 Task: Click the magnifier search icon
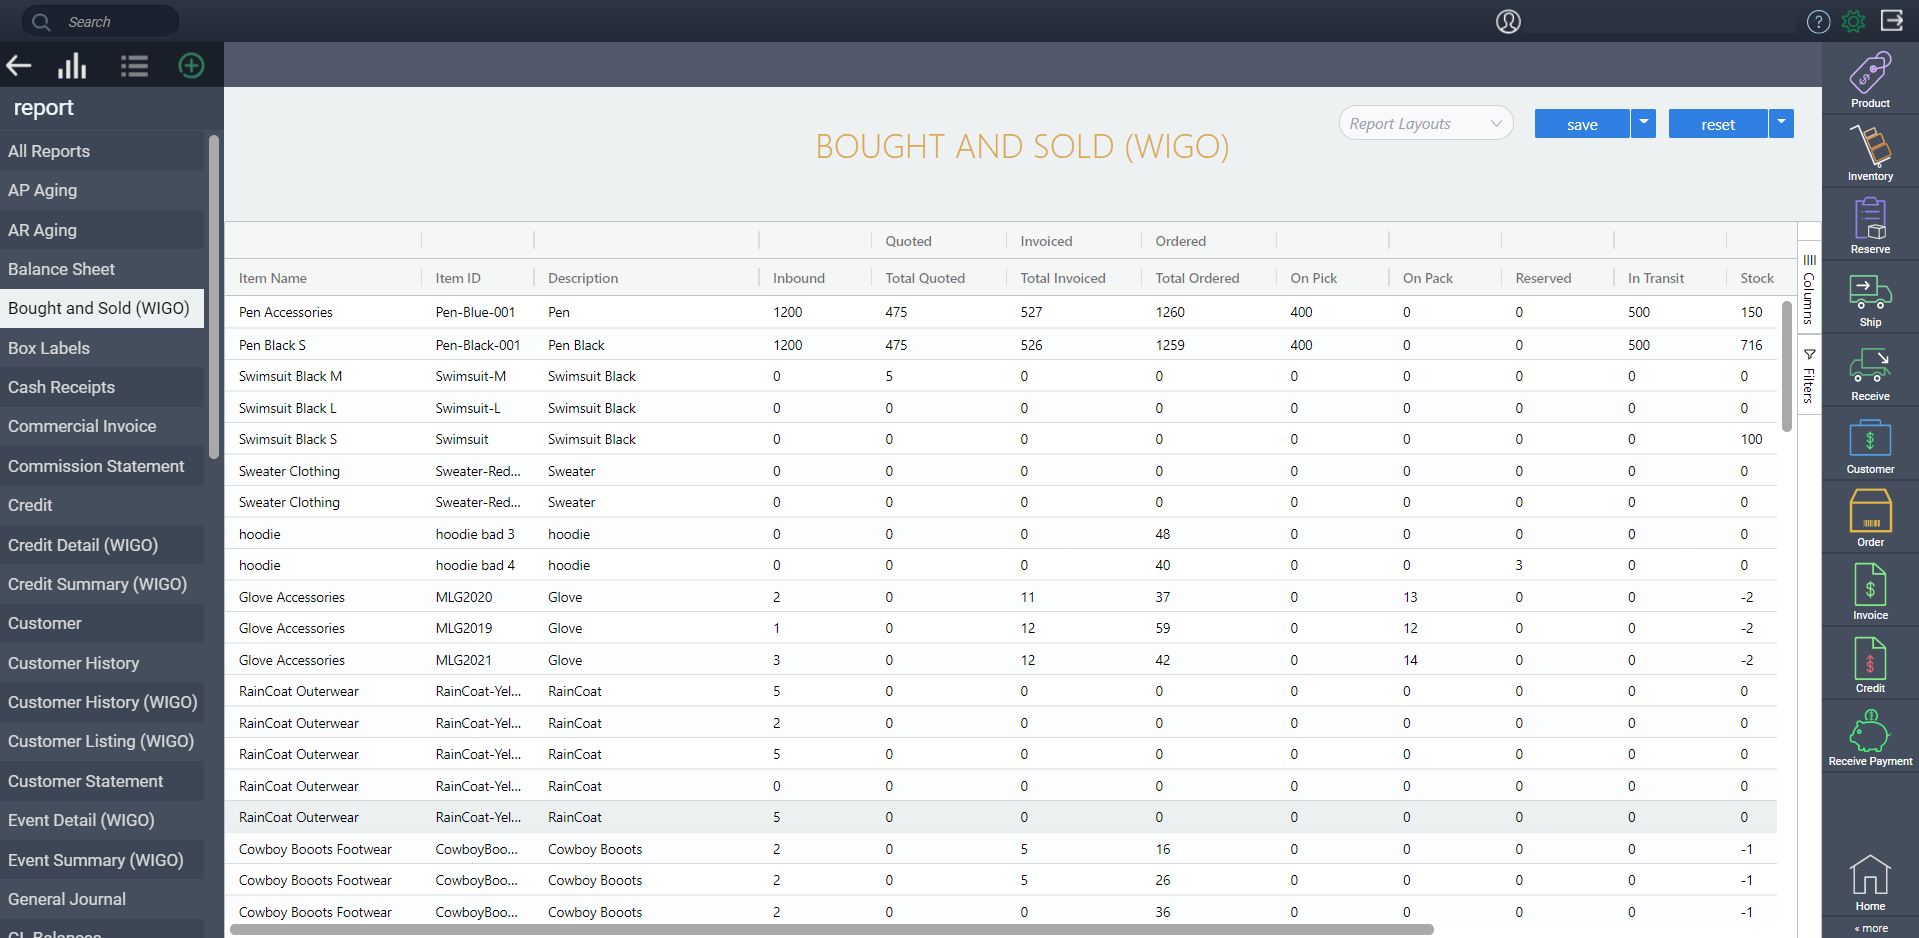pos(41,21)
